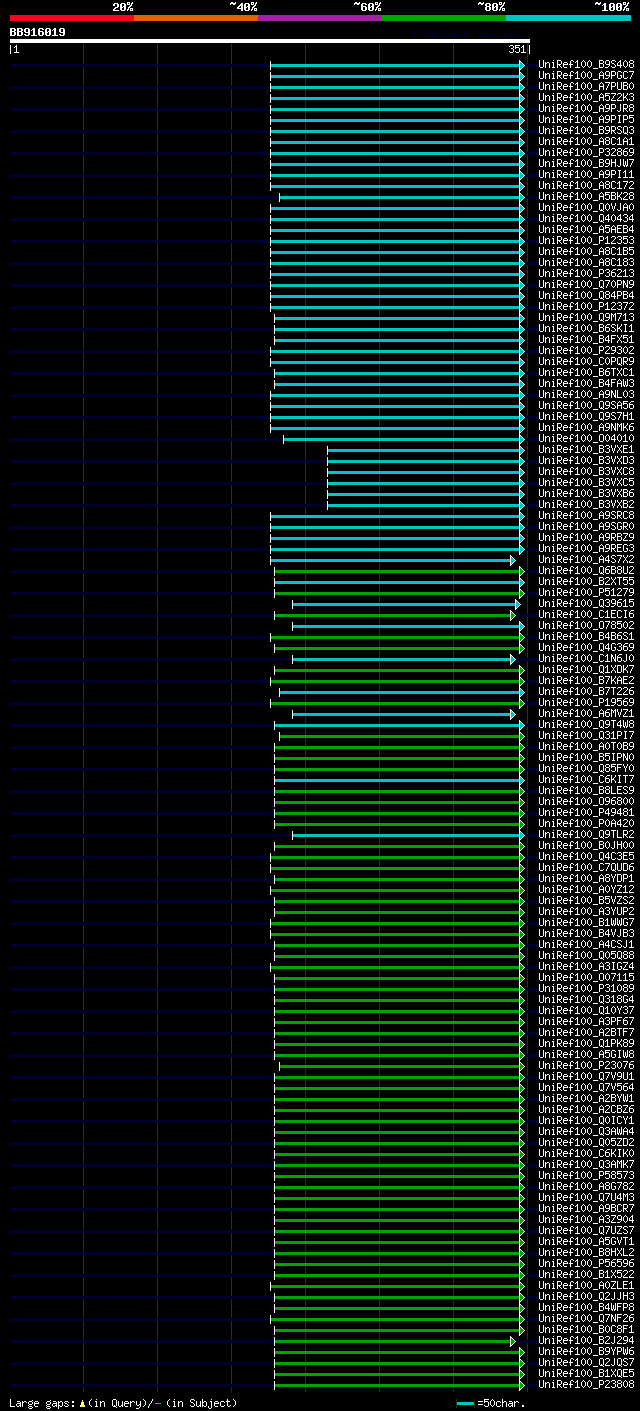
Task: Select hit UniRef100_C1N6J0
Action: click(586, 659)
